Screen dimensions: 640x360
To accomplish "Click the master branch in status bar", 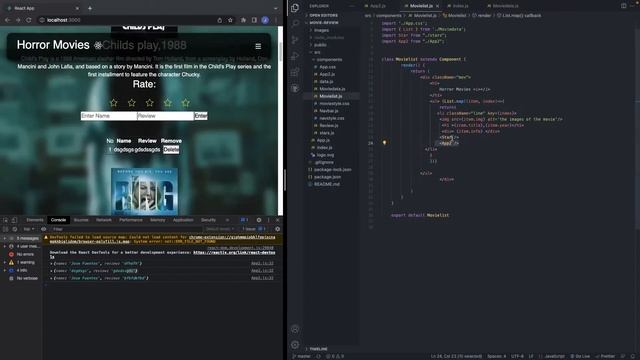I will 302,356.
